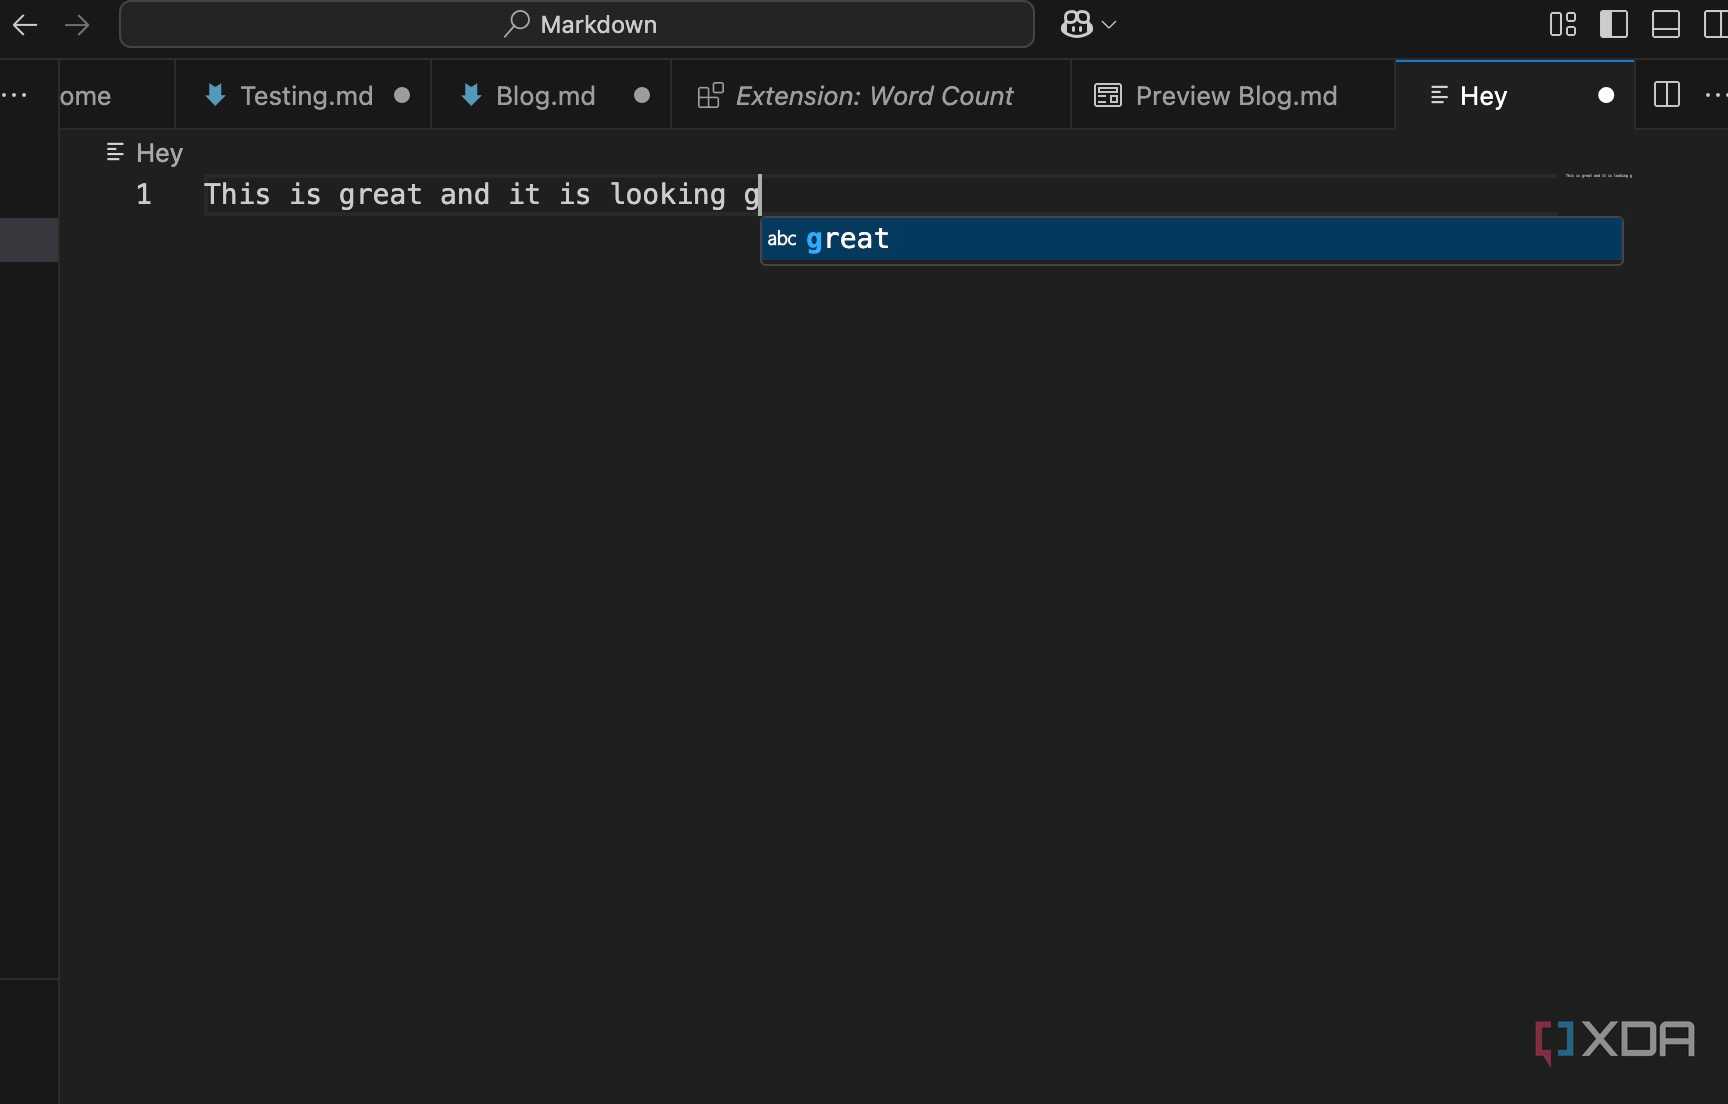Expand the Copilot dropdown chevron
The width and height of the screenshot is (1728, 1104).
[1109, 25]
